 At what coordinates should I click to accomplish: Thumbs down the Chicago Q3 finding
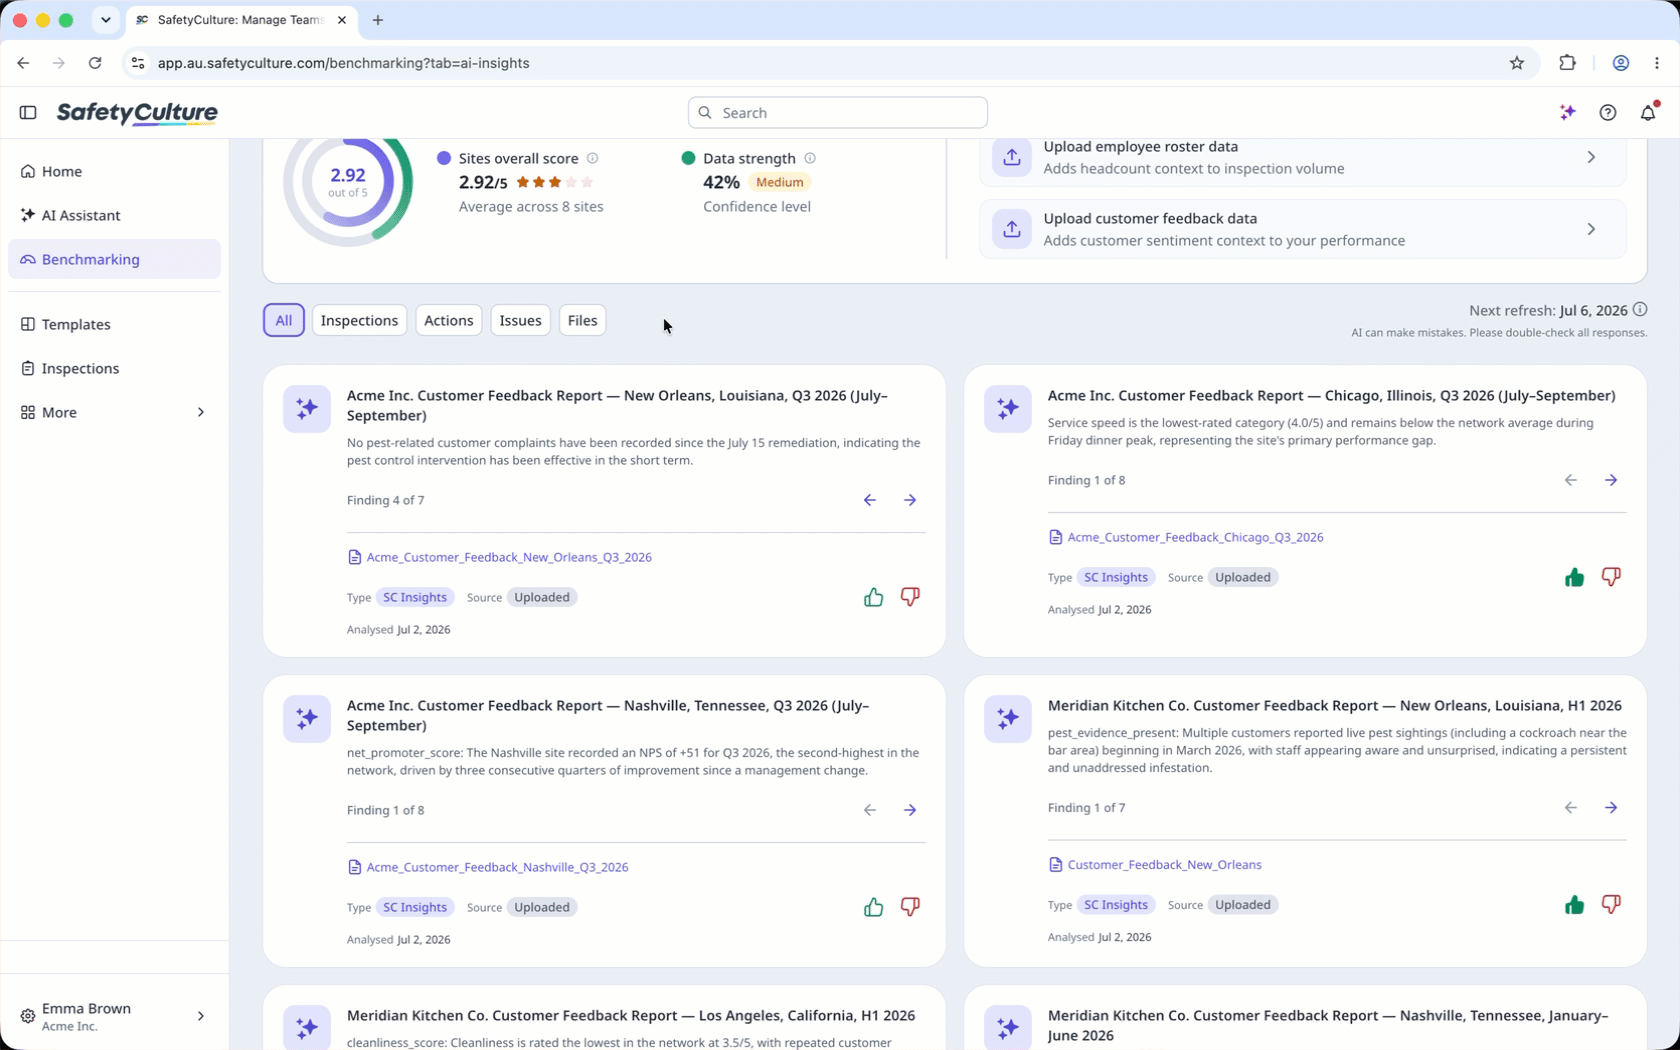click(1611, 577)
